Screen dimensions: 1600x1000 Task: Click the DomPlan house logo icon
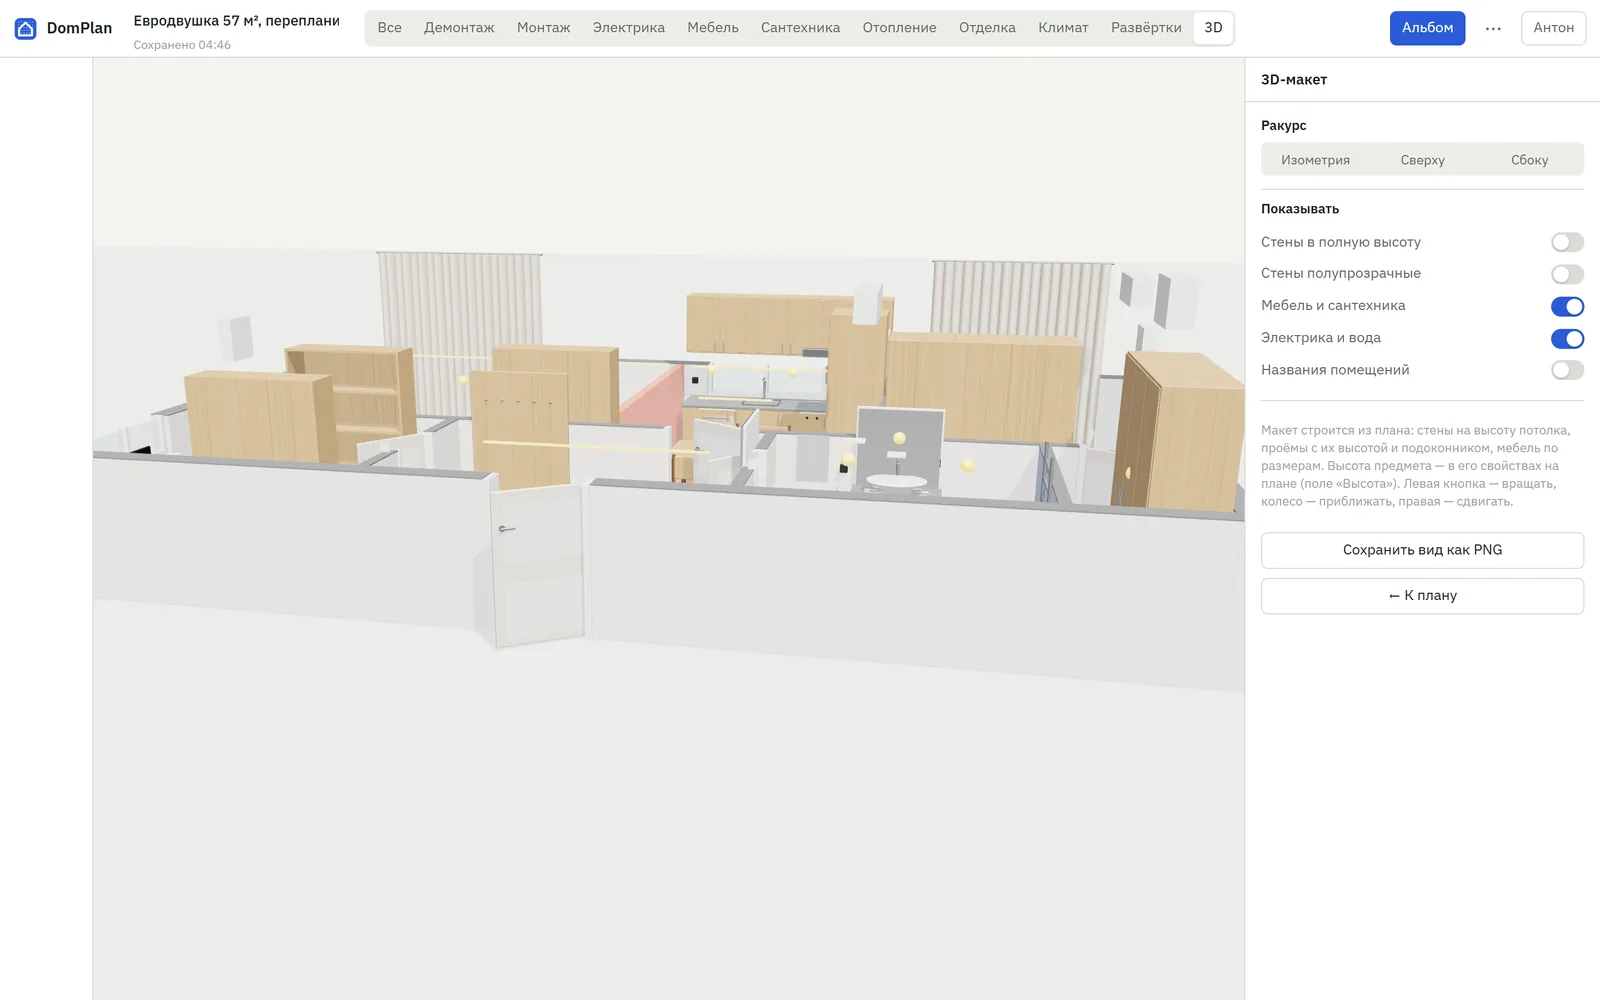pos(26,28)
